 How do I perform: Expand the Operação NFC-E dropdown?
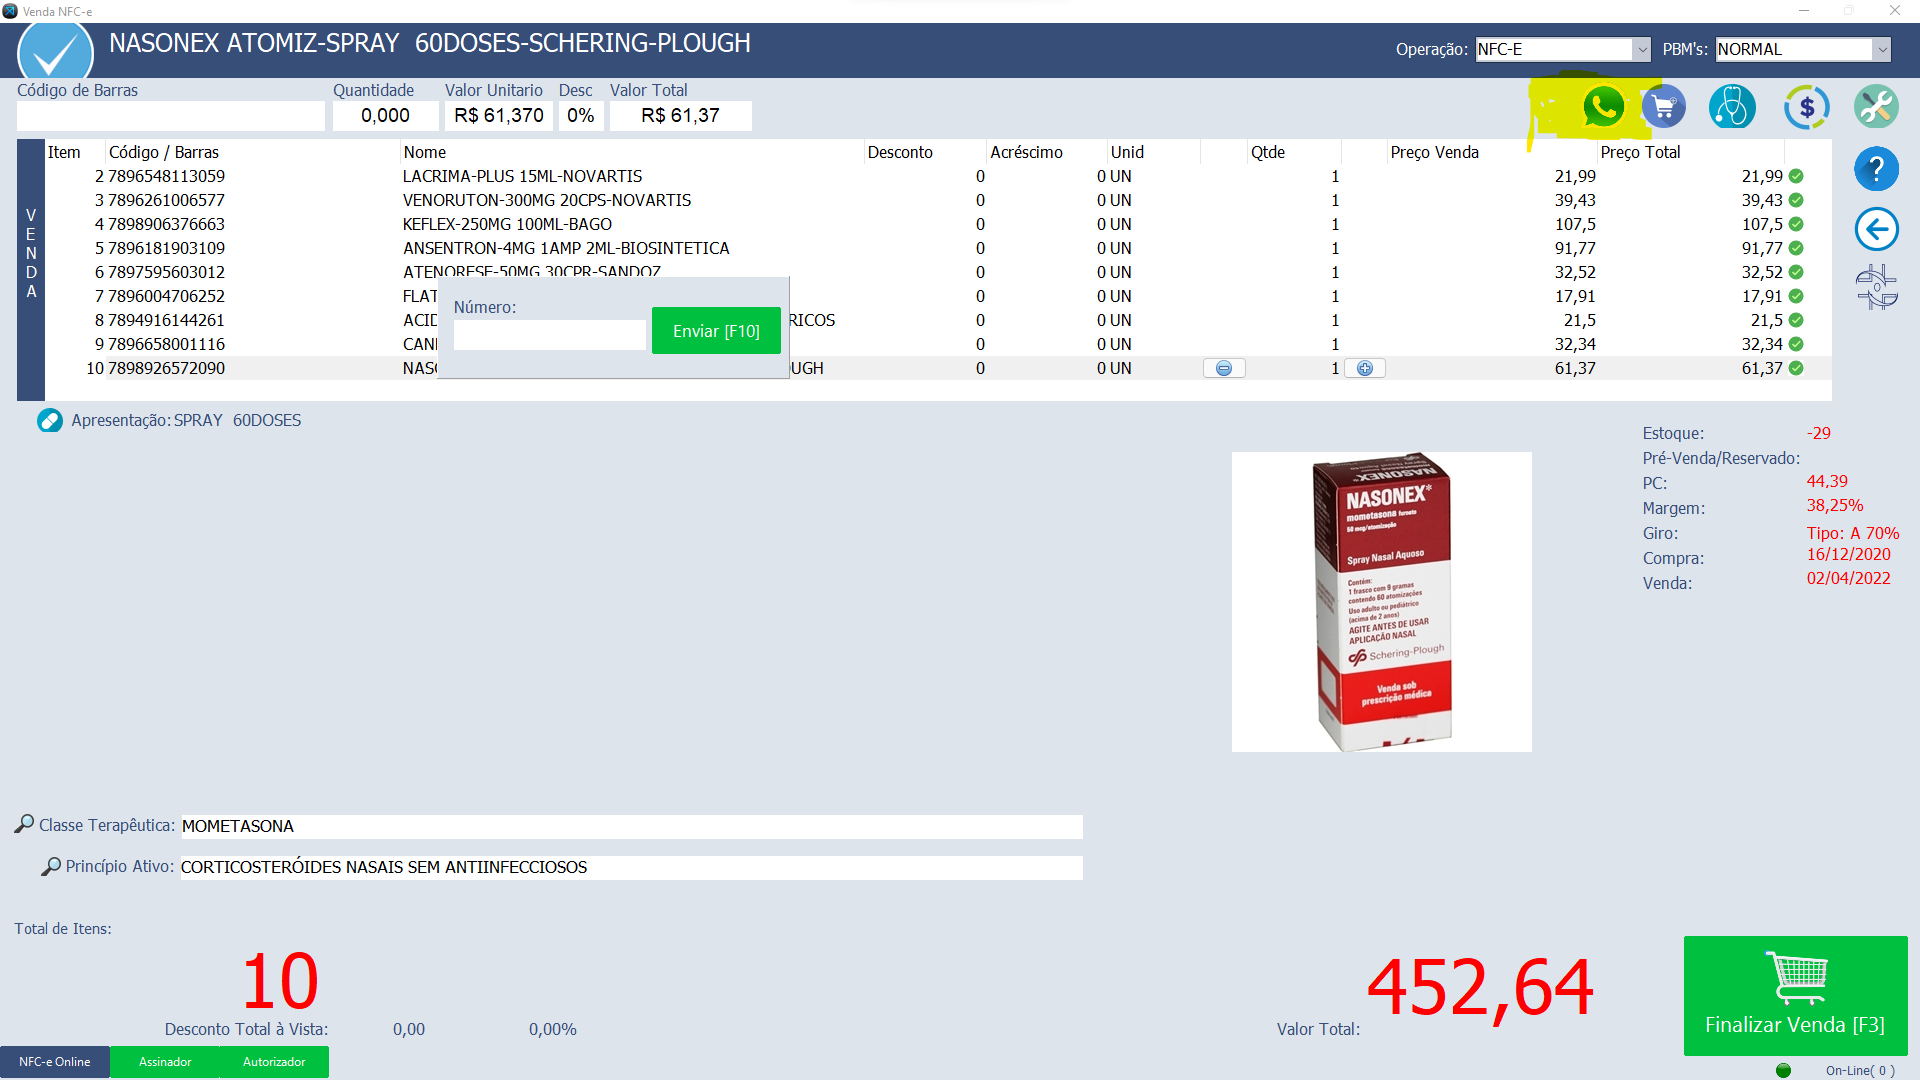point(1641,49)
